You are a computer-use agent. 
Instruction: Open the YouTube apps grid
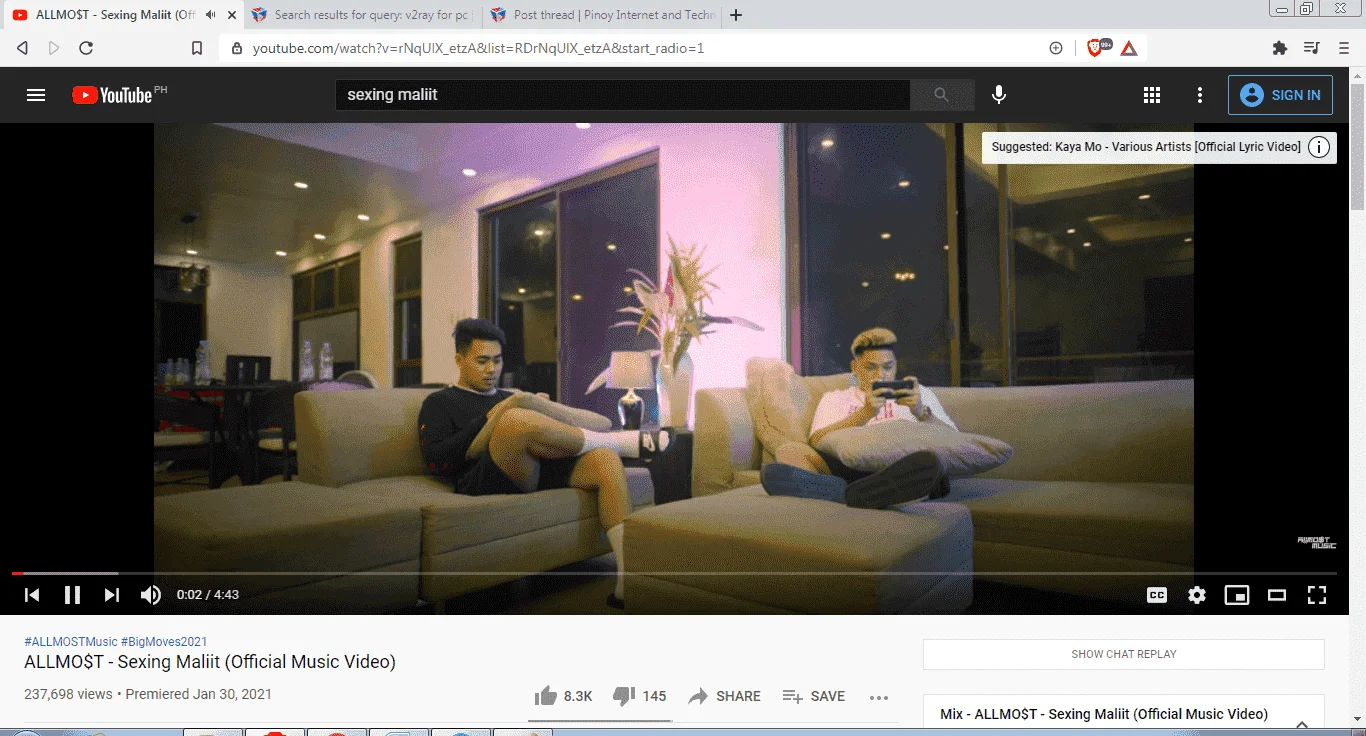point(1152,95)
